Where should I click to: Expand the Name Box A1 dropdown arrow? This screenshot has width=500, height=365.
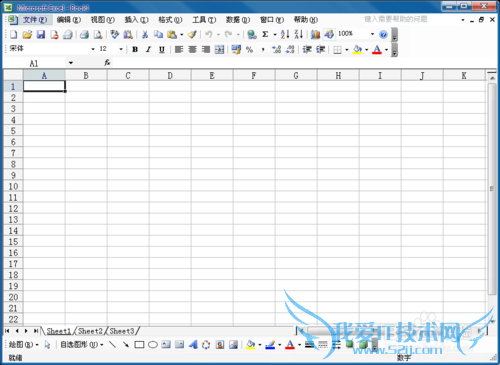[71, 63]
